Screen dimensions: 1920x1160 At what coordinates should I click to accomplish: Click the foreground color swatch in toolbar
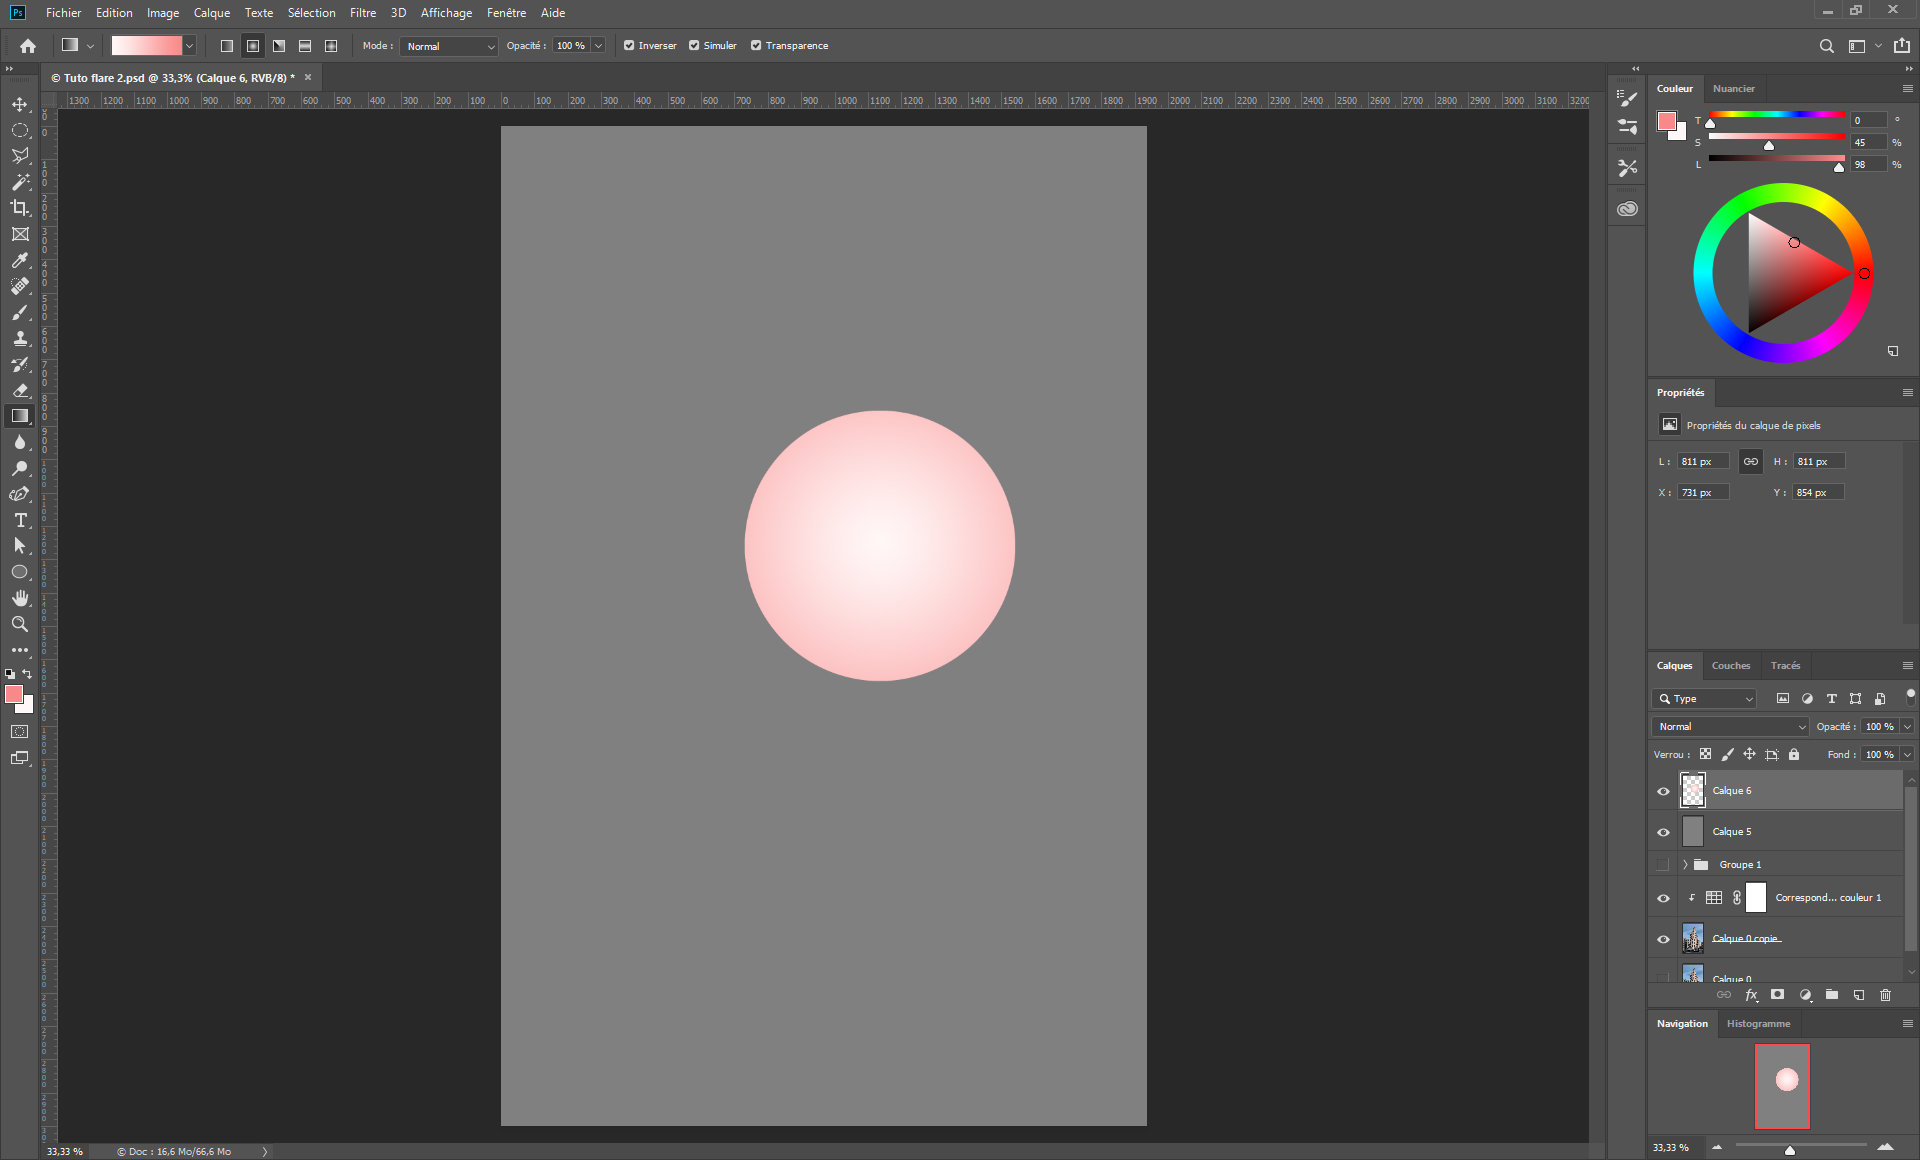pos(14,694)
